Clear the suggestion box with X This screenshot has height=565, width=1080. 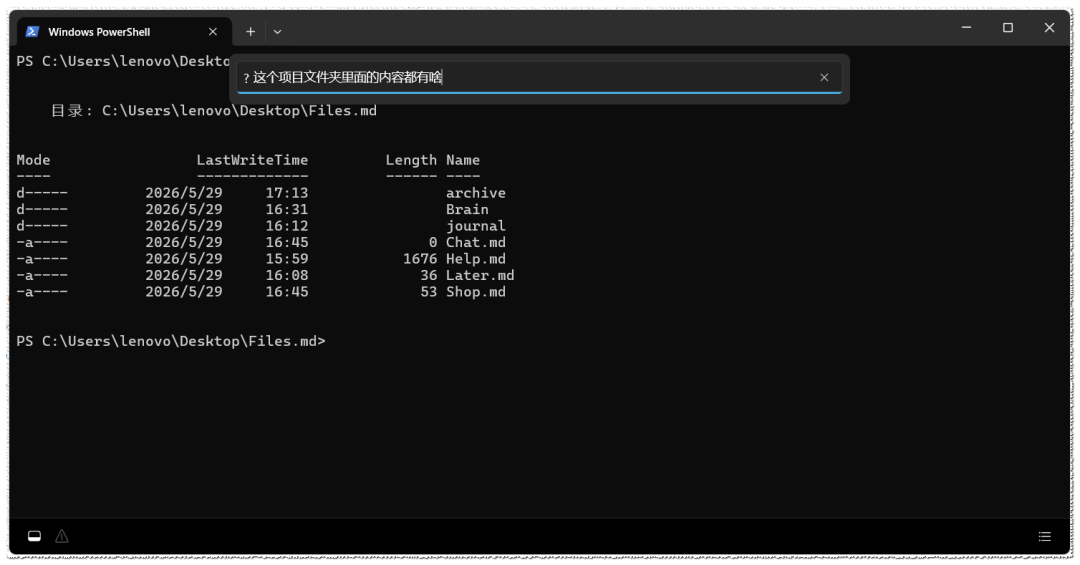tap(824, 77)
